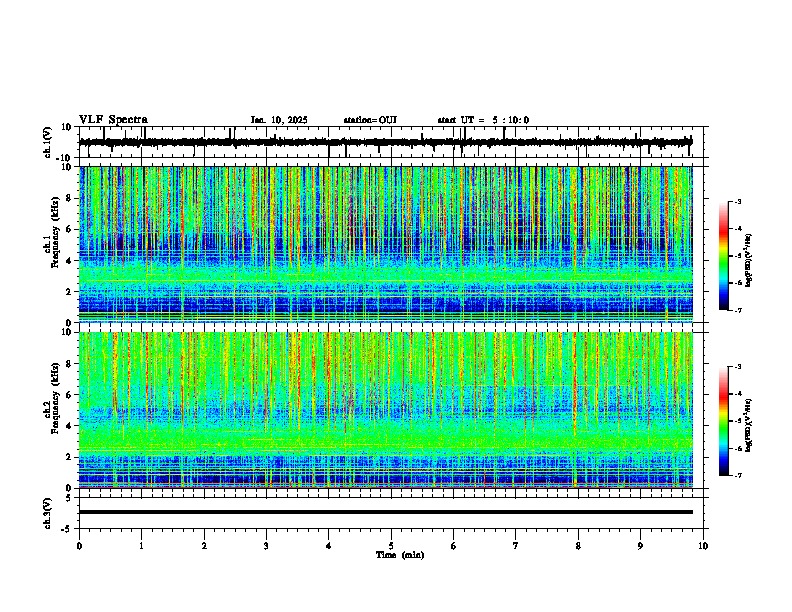Click time axis tick label 5
Image resolution: width=792 pixels, height=612 pixels.
pos(391,546)
